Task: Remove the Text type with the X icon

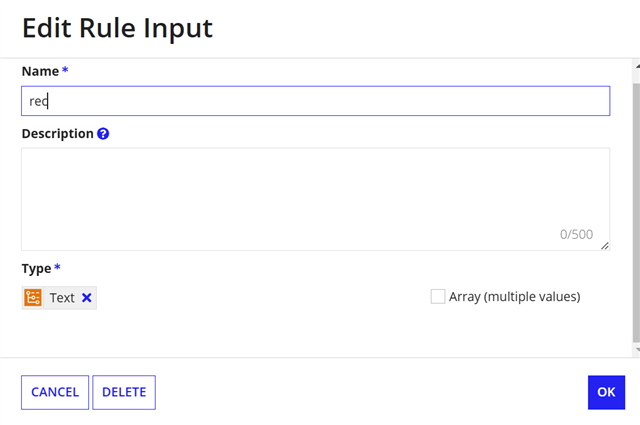Action: click(87, 298)
